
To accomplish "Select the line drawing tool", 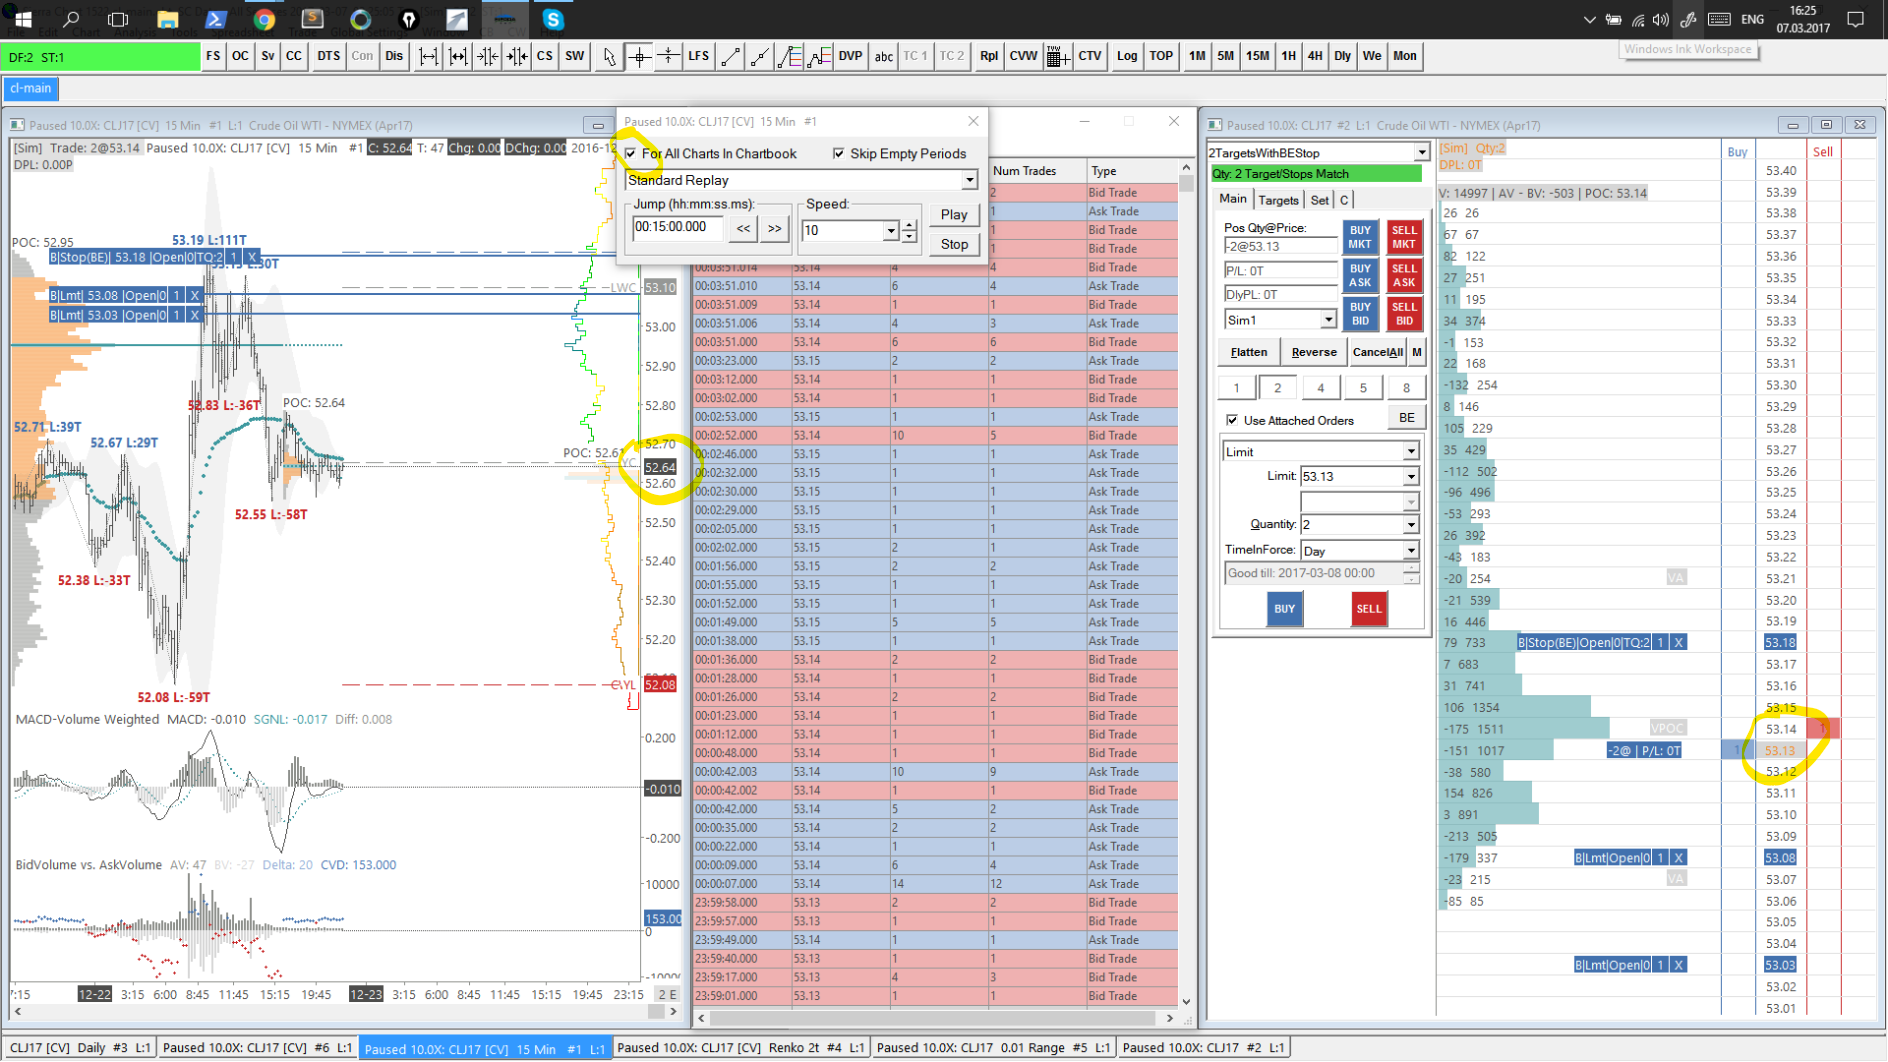I will point(731,57).
